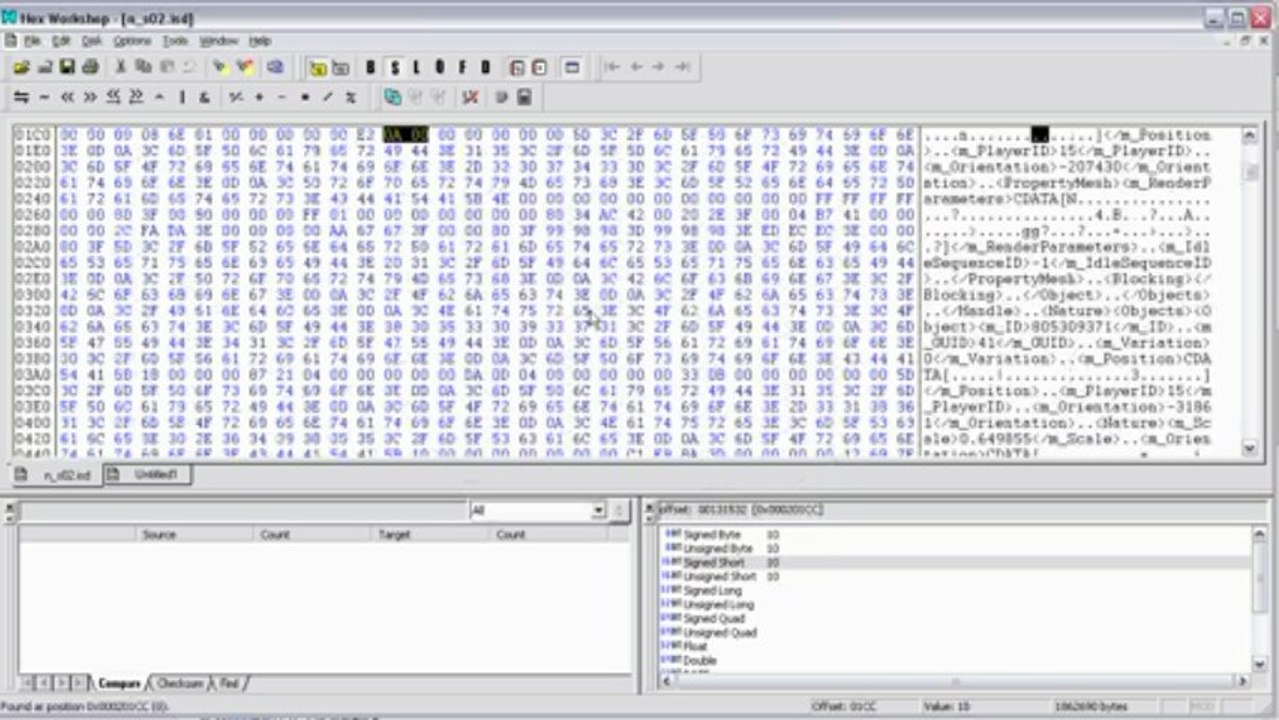Click the Save diskette icon
1279x720 pixels.
(x=67, y=67)
